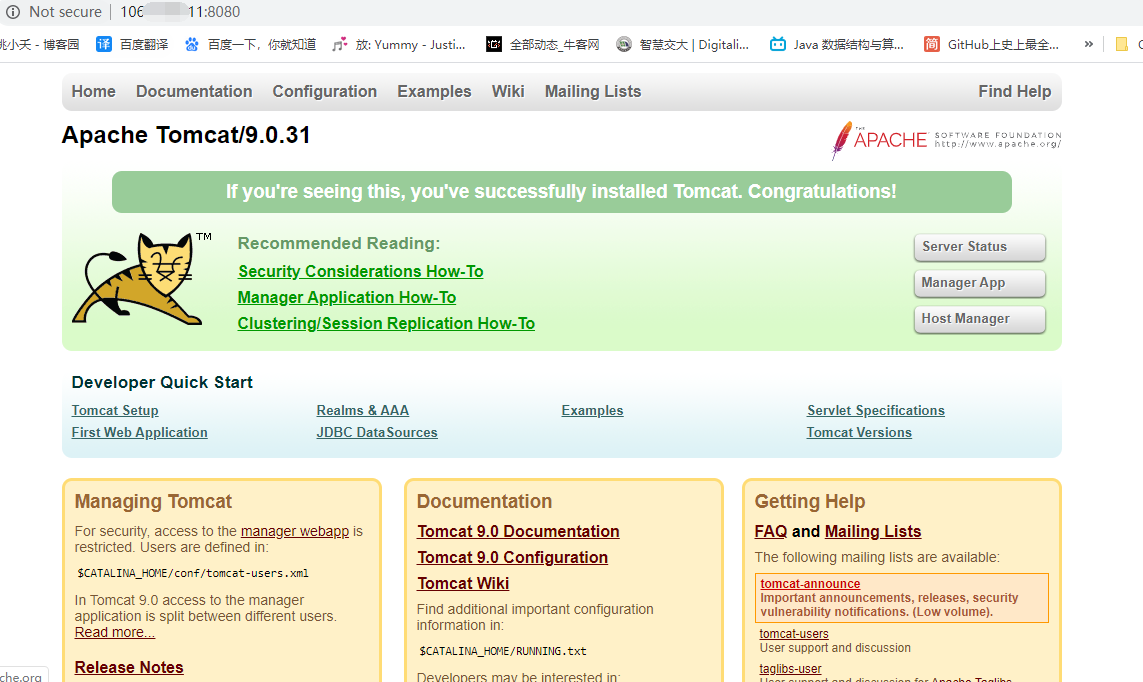The image size is (1143, 682).
Task: Open the taglibs-user mailing list link
Action: click(x=790, y=669)
